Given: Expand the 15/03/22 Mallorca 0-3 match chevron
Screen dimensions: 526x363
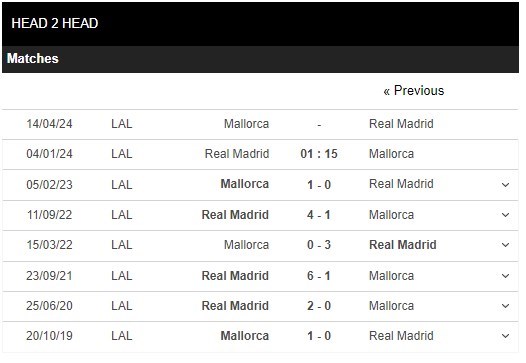Looking at the screenshot, I should click(x=505, y=245).
